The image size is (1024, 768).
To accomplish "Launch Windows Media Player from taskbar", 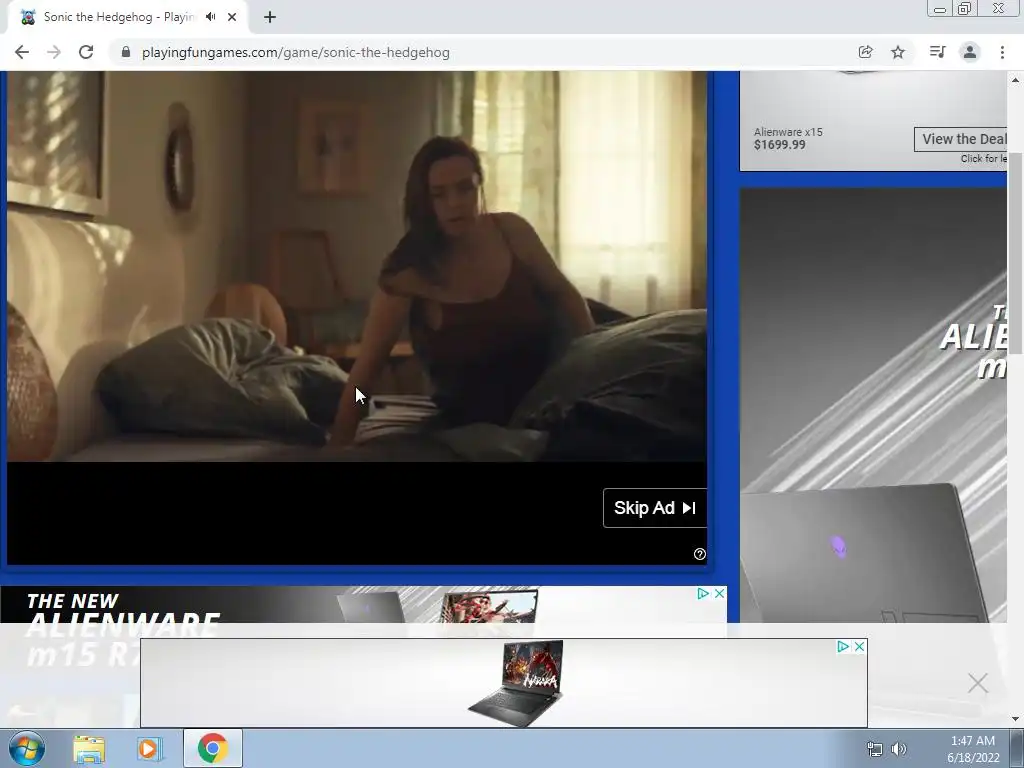I will tap(150, 748).
